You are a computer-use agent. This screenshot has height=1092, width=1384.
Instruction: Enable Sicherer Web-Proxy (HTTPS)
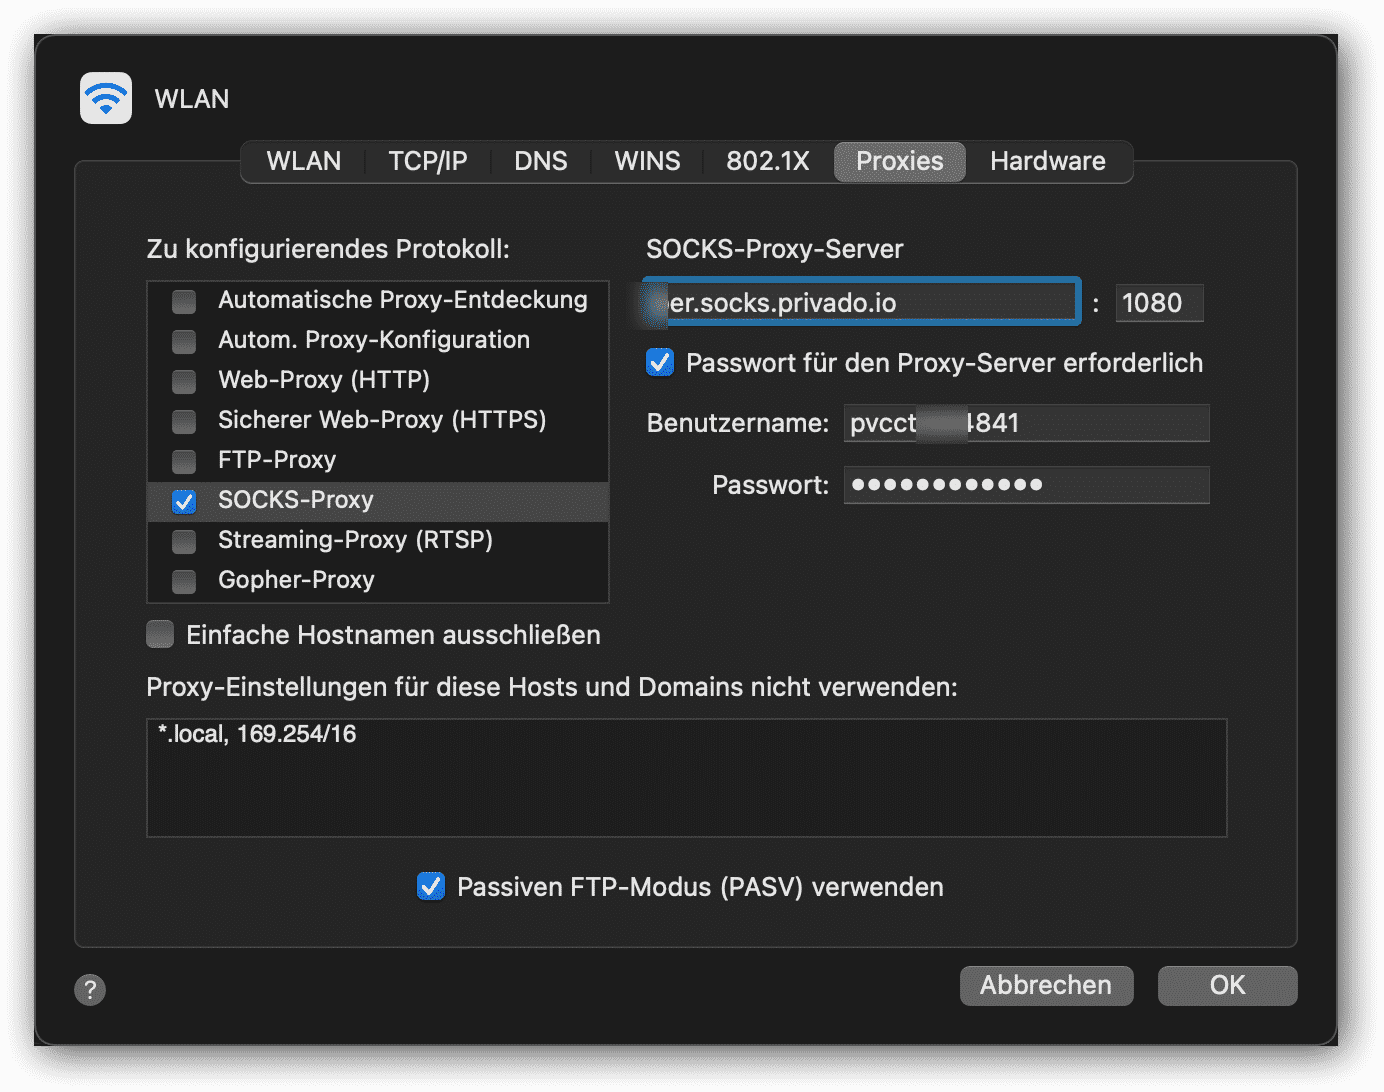[183, 421]
